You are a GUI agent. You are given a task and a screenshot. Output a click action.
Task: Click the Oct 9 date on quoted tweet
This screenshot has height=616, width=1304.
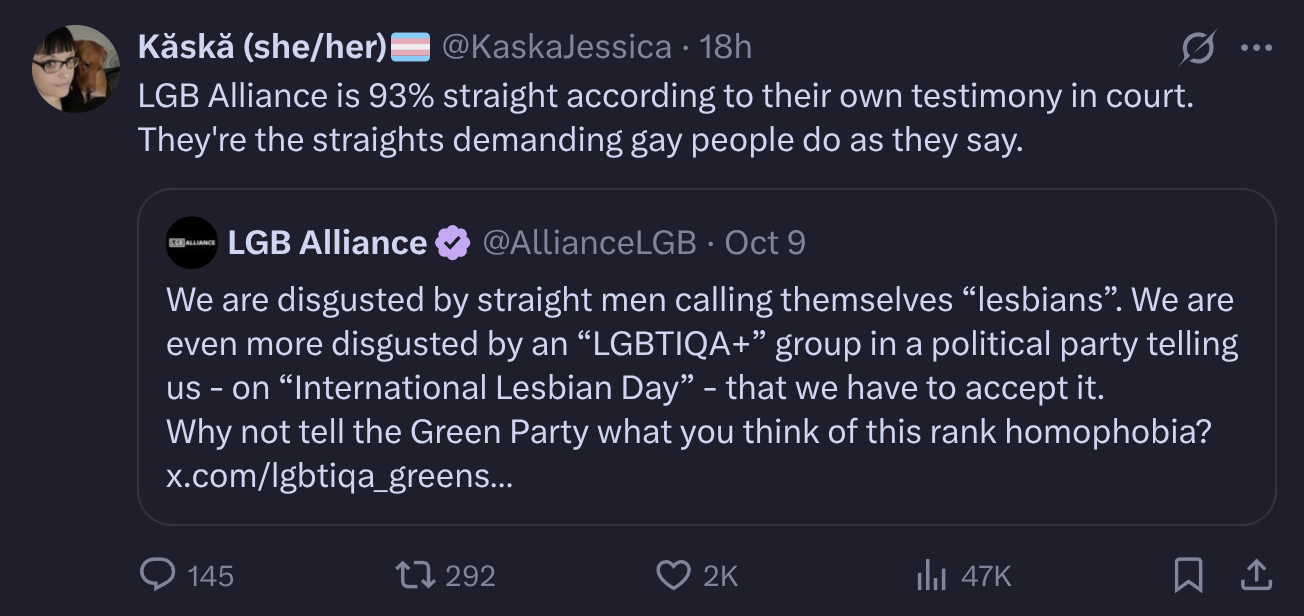tap(764, 242)
